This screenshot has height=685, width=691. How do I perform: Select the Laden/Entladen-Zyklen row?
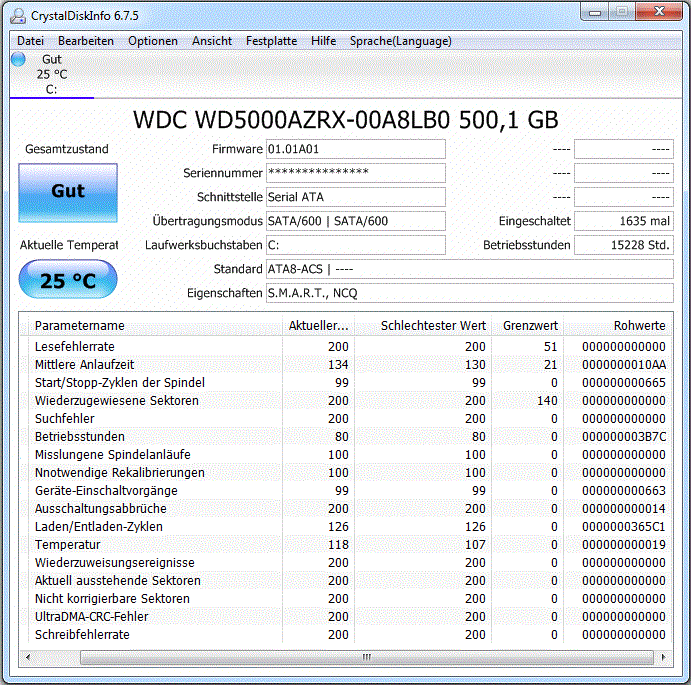pos(346,527)
